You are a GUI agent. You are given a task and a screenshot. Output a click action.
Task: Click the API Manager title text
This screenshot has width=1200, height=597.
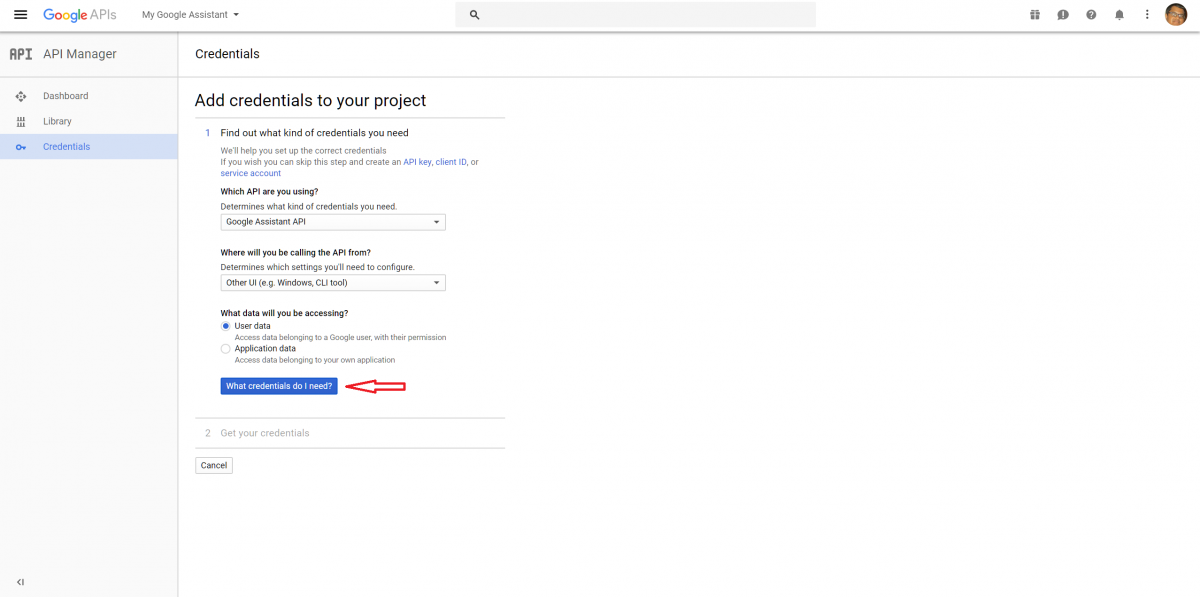(80, 54)
